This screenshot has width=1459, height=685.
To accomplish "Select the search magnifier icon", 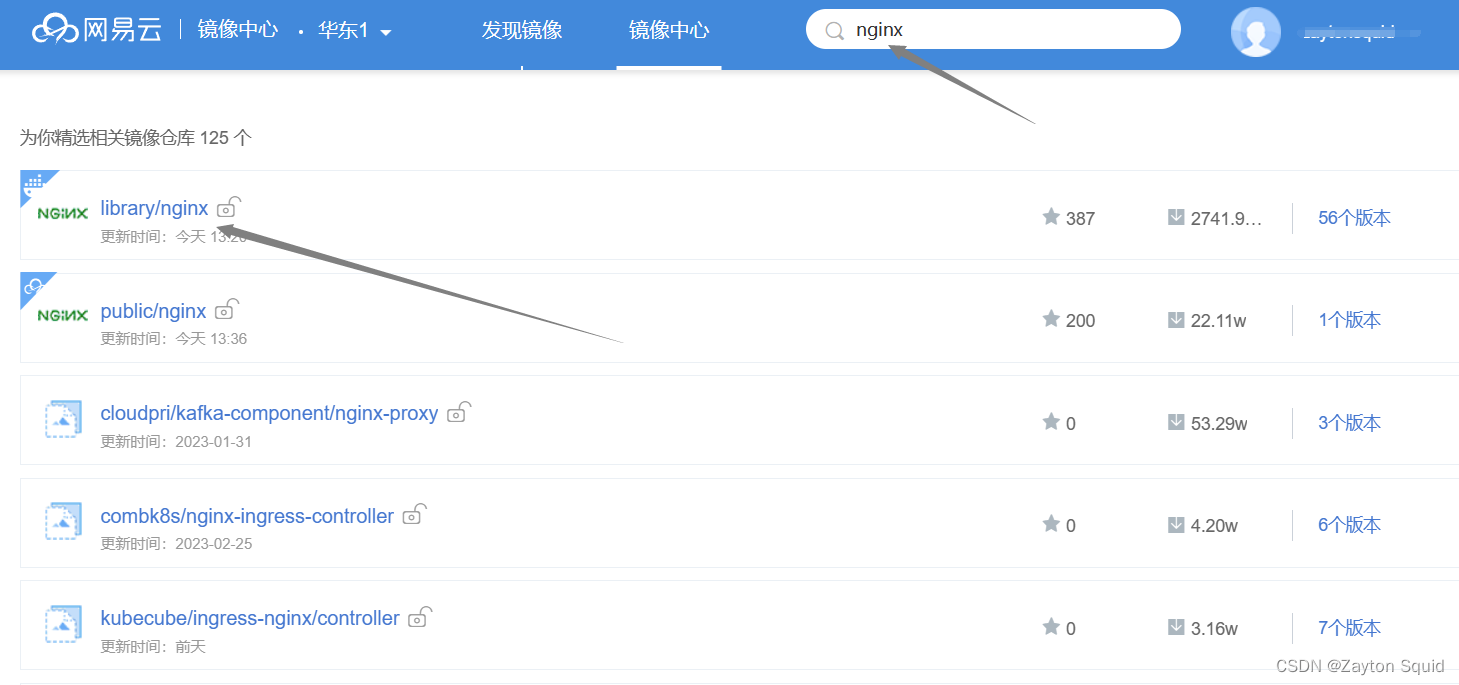I will [834, 29].
